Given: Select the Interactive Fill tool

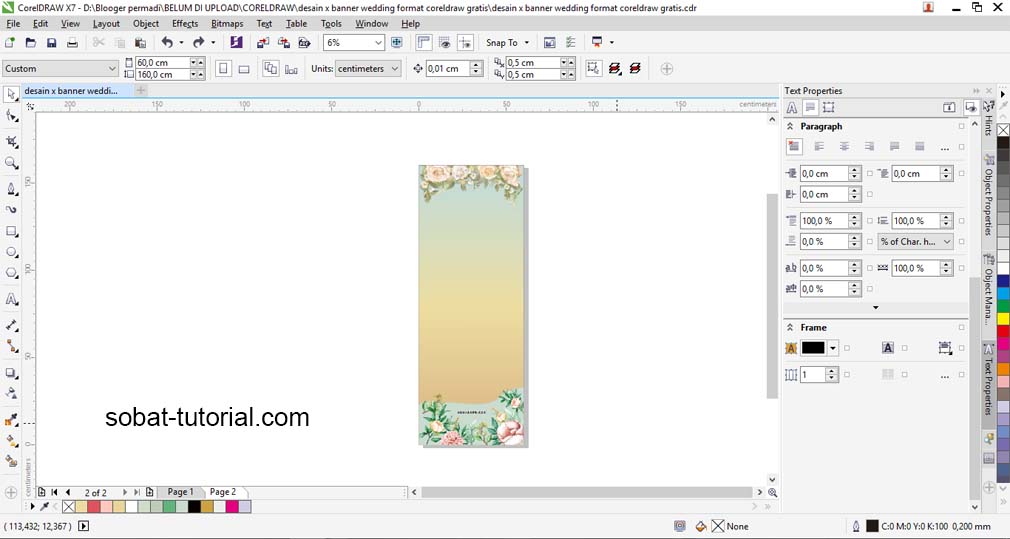Looking at the screenshot, I should [x=11, y=441].
